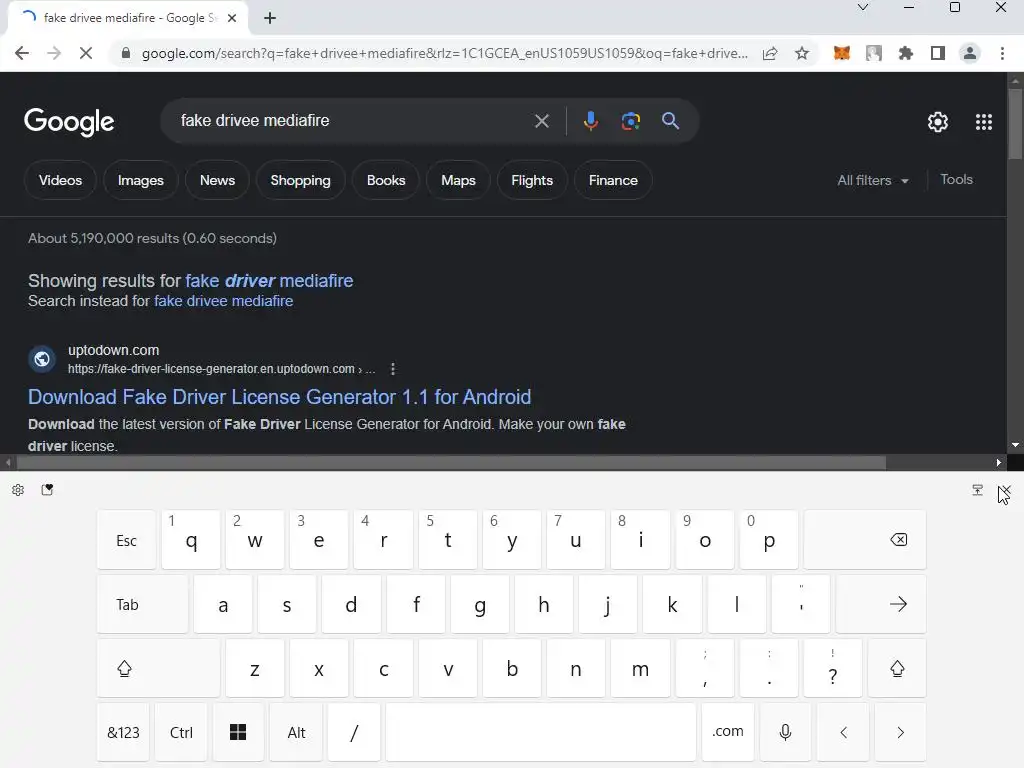The image size is (1024, 768).
Task: Filter results by News
Action: pyautogui.click(x=217, y=180)
